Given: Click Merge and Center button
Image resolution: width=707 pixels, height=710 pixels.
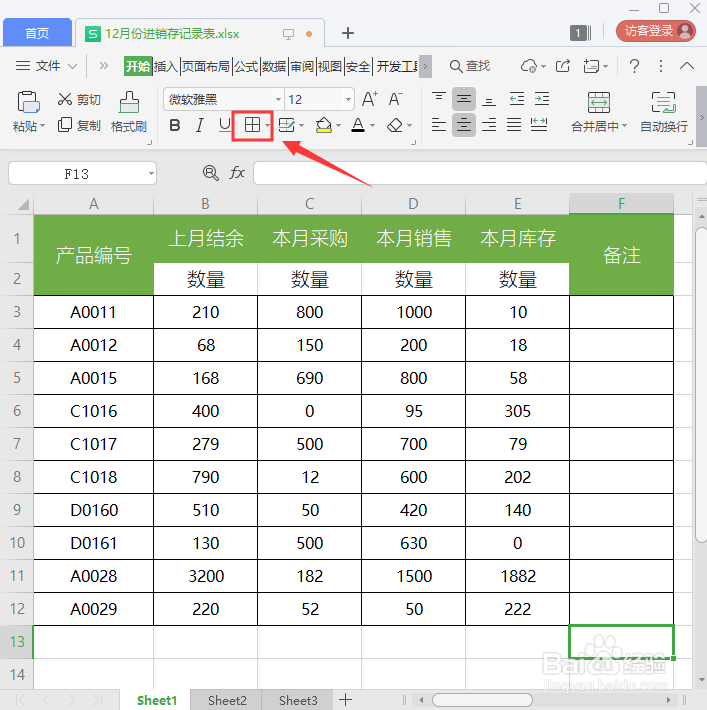Looking at the screenshot, I should point(599,111).
